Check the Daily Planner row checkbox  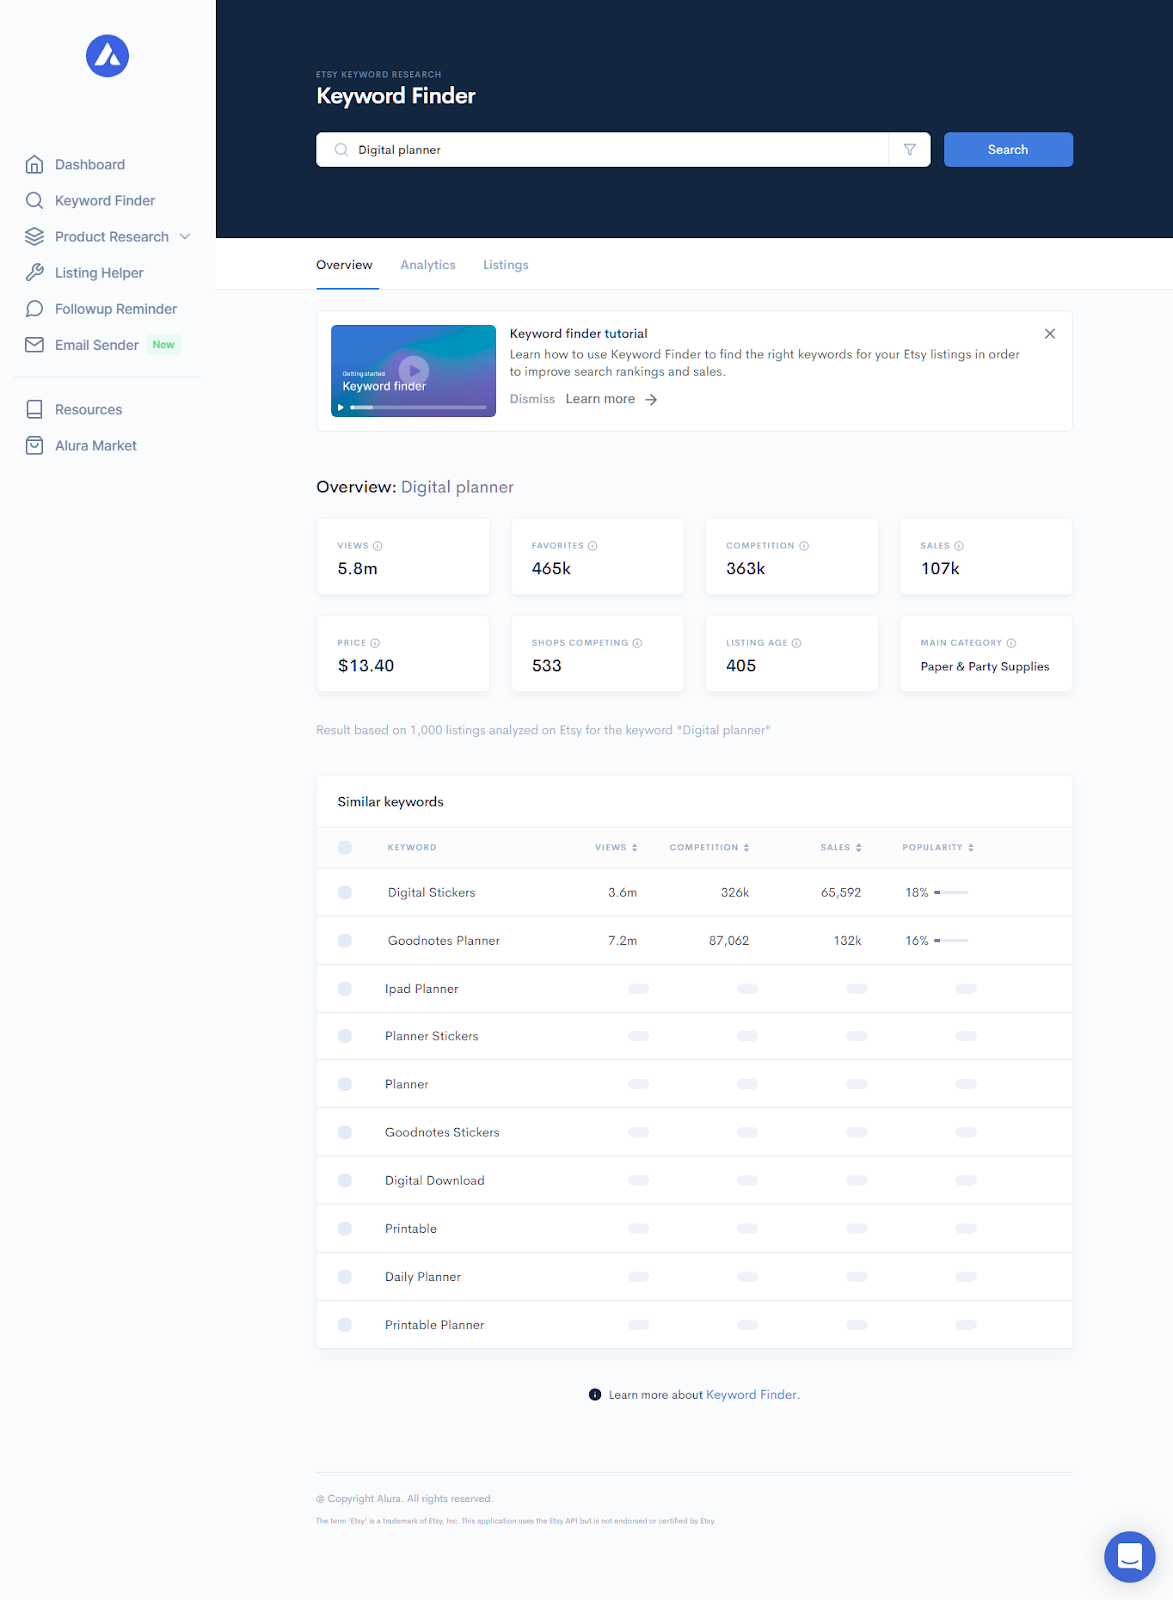(x=345, y=1277)
